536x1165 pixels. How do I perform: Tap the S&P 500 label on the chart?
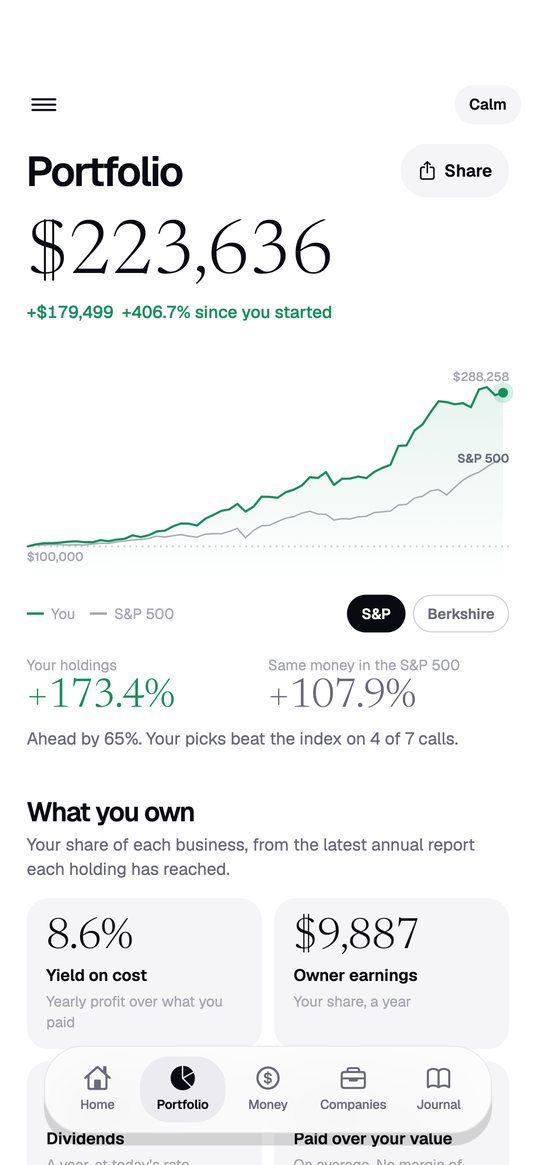[x=483, y=458]
